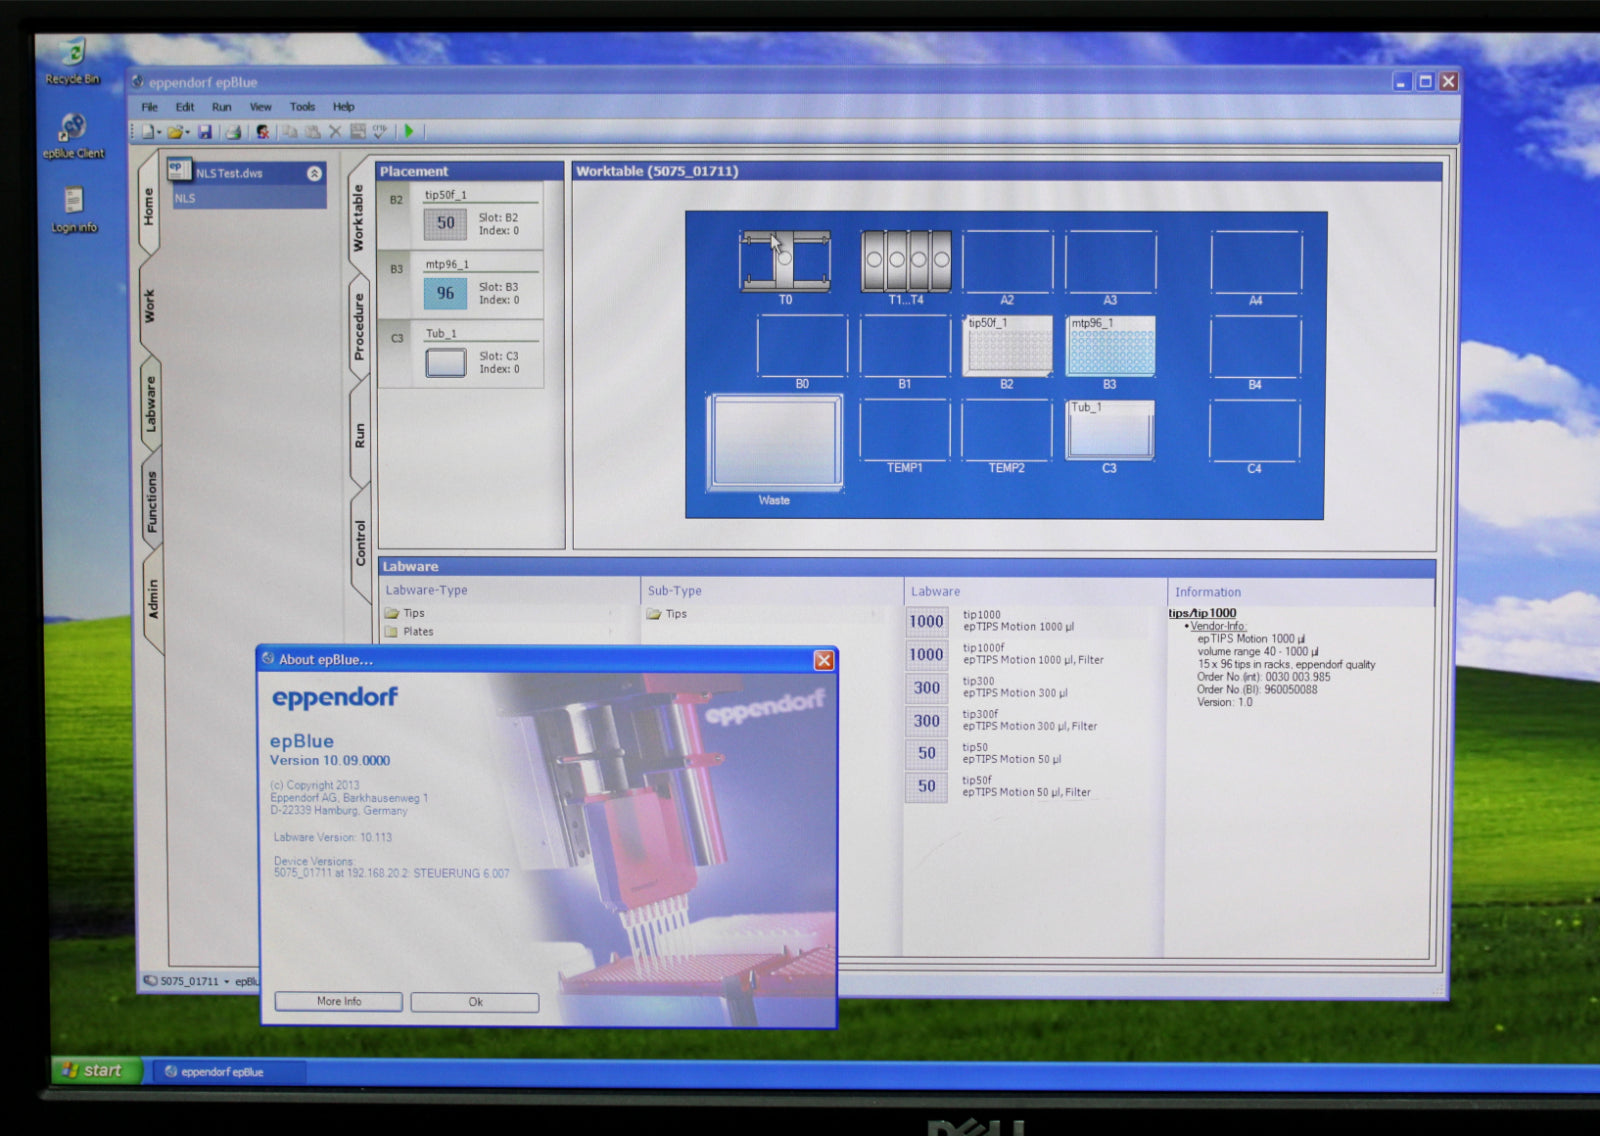Screen dimensions: 1600x1136
Task: Open the Help menu
Action: pyautogui.click(x=343, y=107)
